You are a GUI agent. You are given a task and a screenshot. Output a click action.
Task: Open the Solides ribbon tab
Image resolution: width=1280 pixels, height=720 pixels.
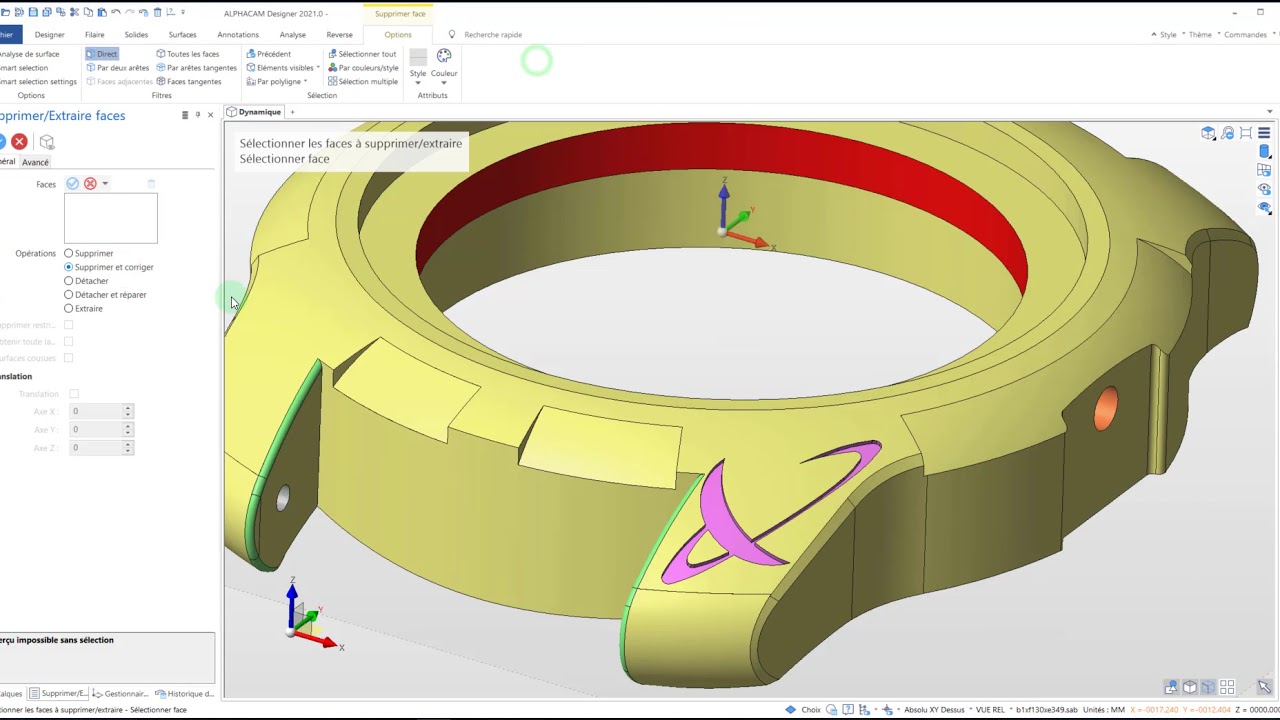coord(136,35)
